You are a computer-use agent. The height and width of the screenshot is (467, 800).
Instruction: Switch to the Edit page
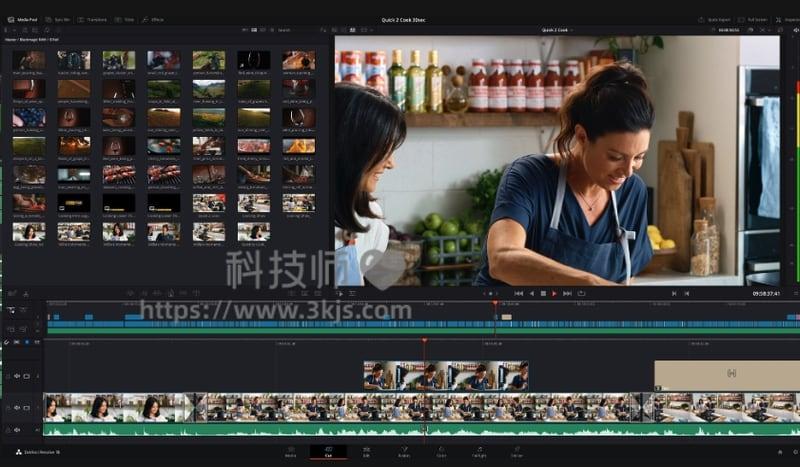pyautogui.click(x=366, y=452)
